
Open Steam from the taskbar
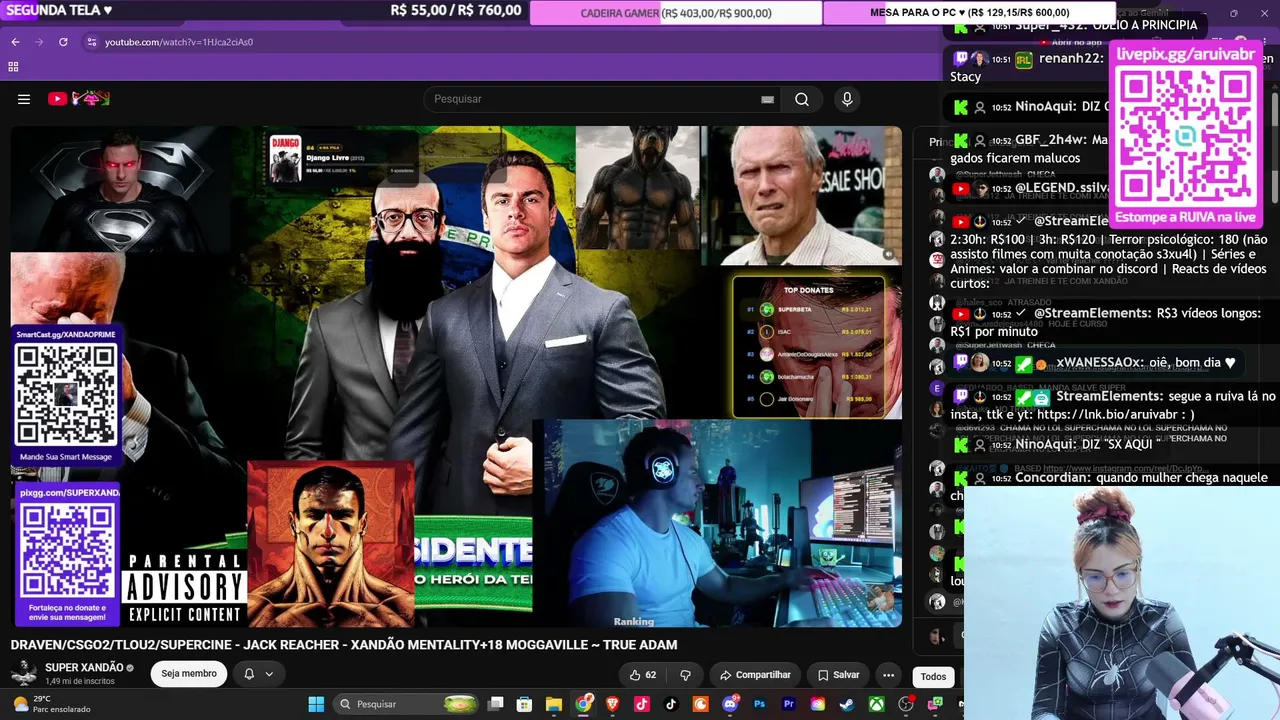tap(847, 704)
